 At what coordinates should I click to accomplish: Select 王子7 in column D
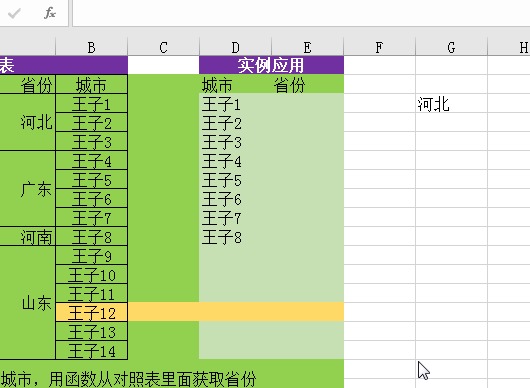pos(235,217)
